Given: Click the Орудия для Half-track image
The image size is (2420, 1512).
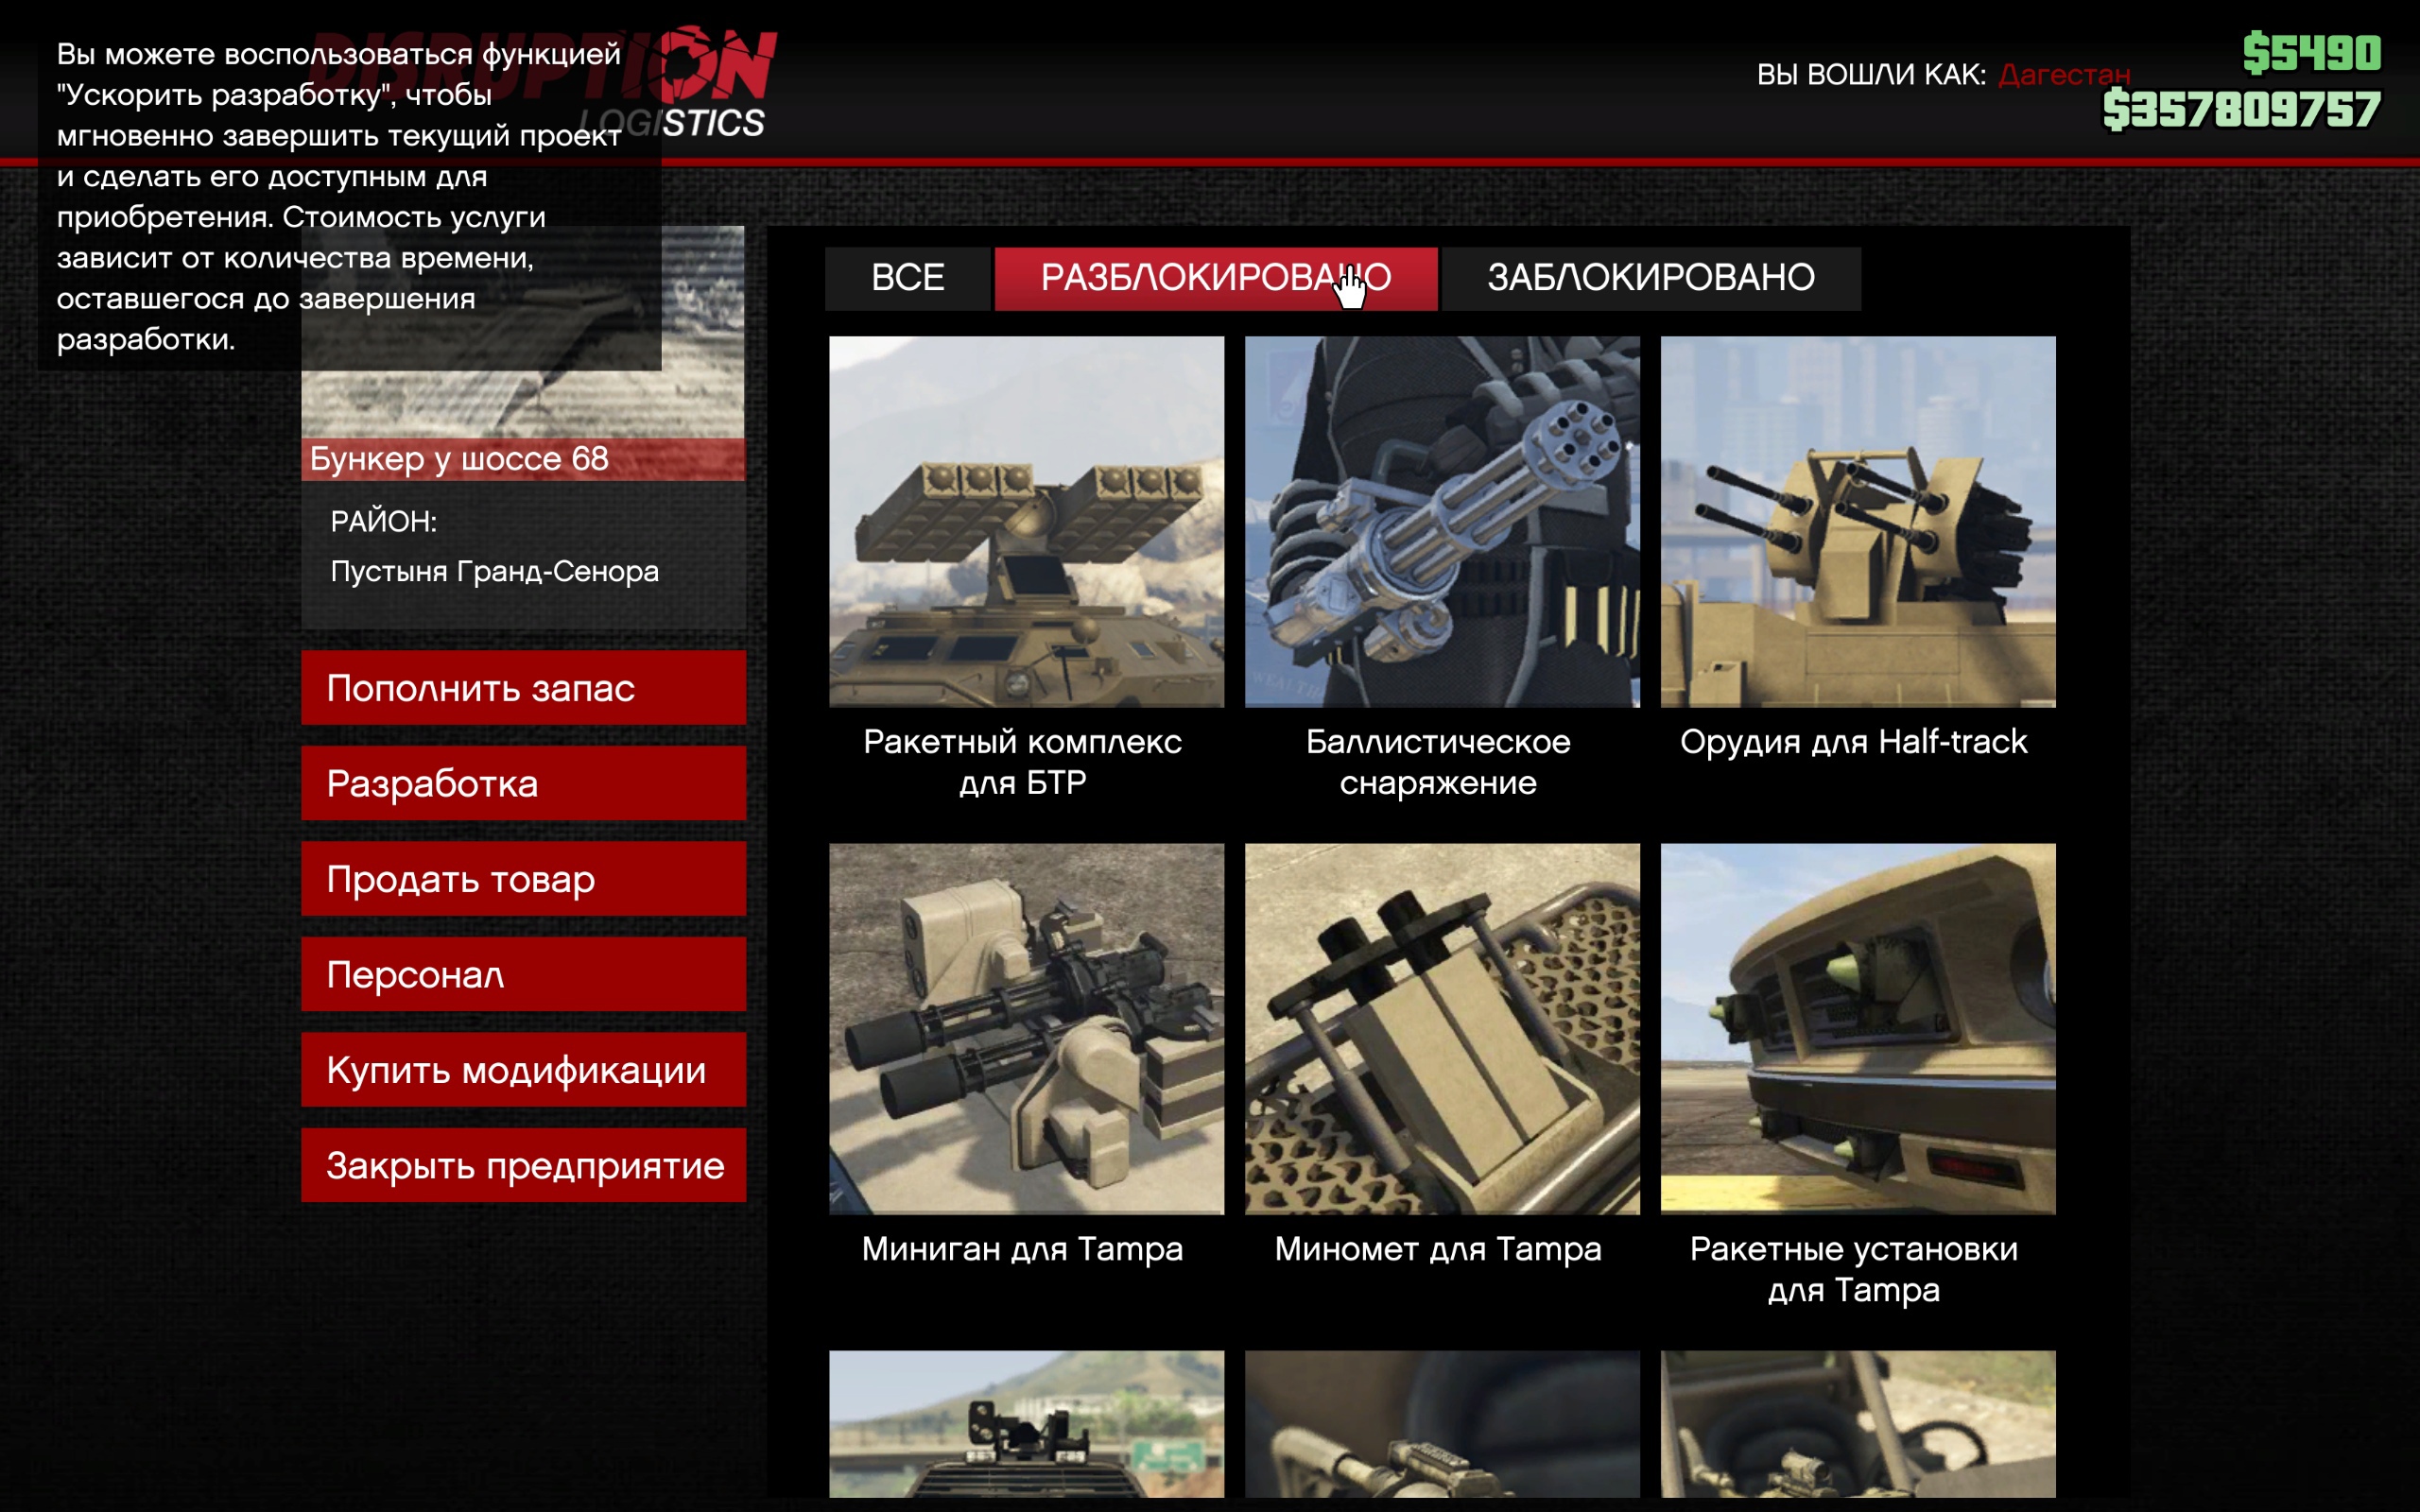Looking at the screenshot, I should pos(1857,521).
